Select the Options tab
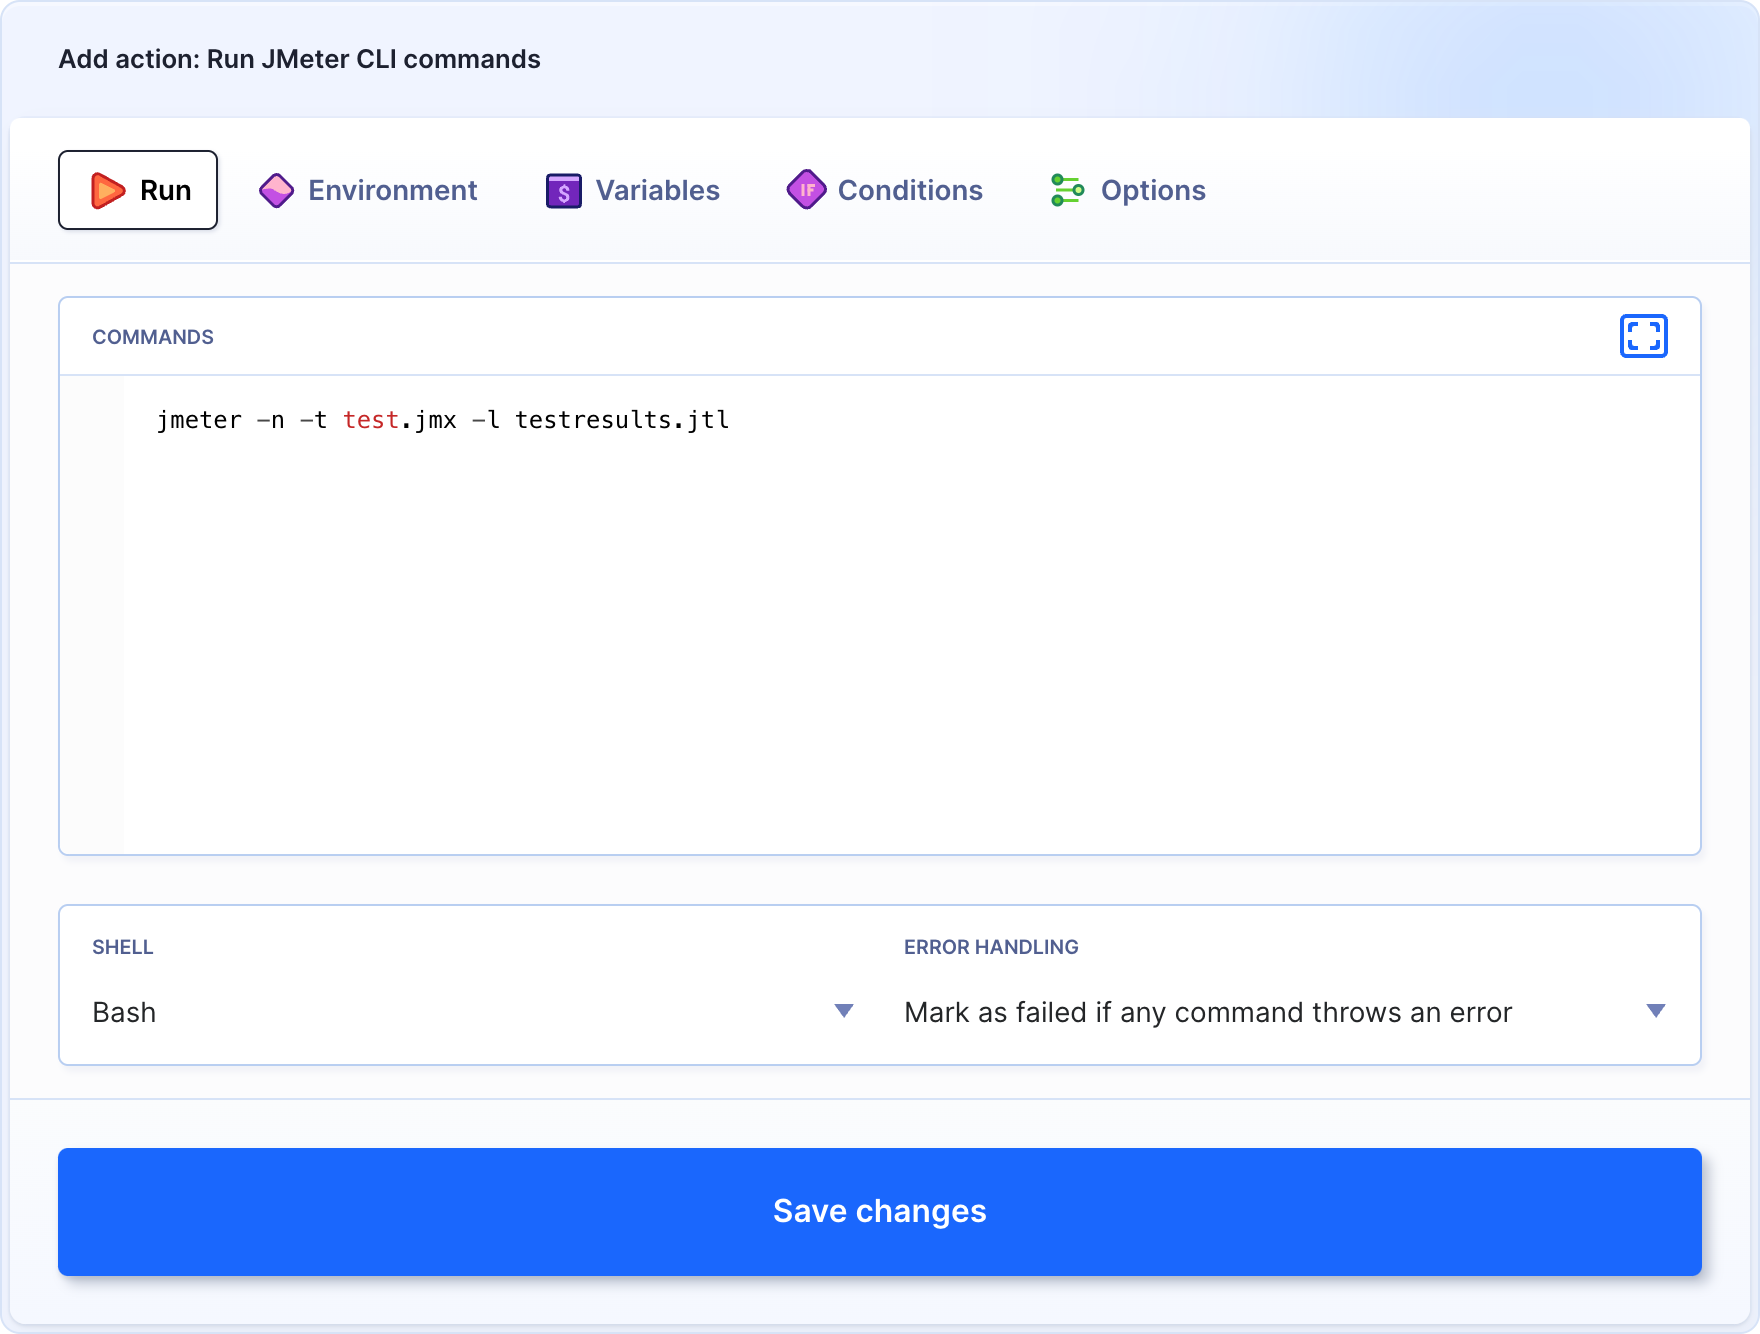1760x1334 pixels. tap(1128, 190)
